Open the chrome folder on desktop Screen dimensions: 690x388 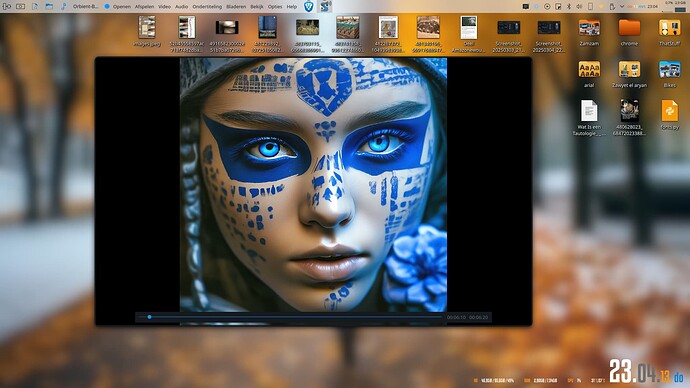pyautogui.click(x=629, y=31)
